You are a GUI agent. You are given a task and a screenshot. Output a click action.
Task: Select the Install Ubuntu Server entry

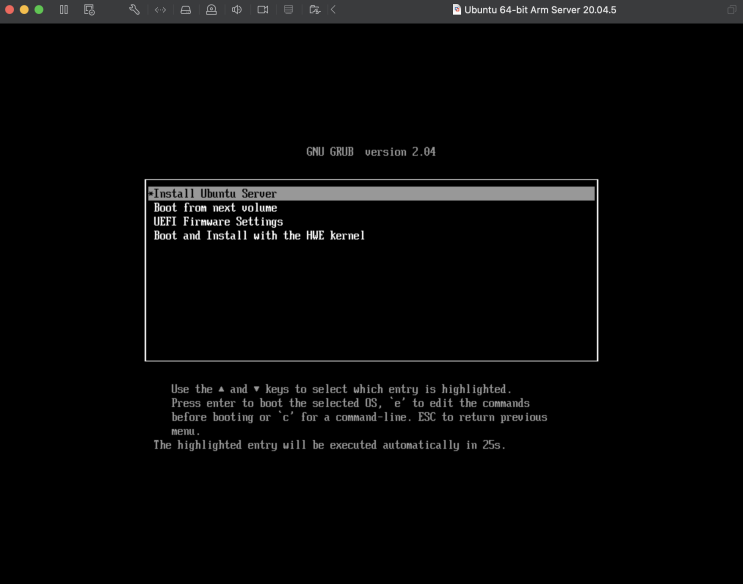(x=372, y=193)
